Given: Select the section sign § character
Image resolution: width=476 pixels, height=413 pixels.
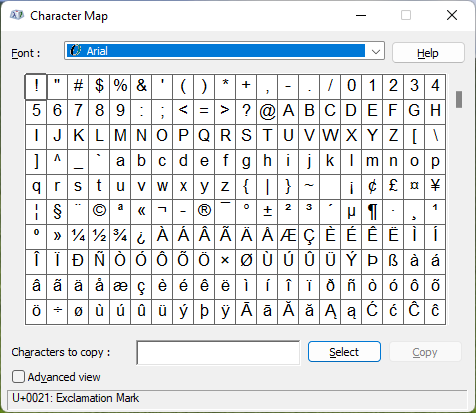Looking at the screenshot, I should [x=57, y=212].
